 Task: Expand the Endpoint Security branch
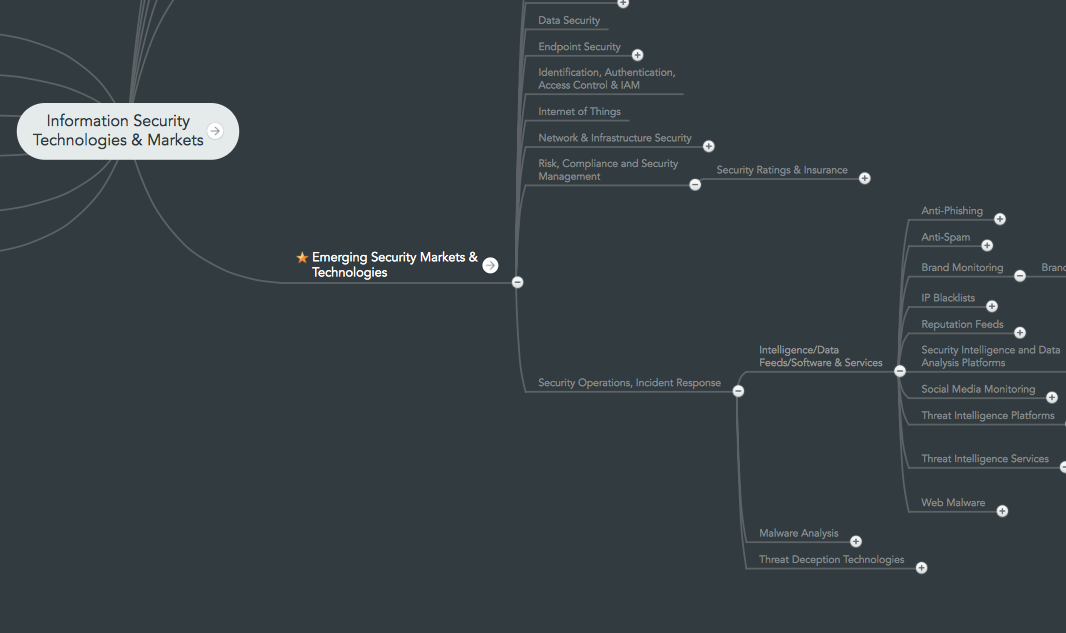[637, 55]
